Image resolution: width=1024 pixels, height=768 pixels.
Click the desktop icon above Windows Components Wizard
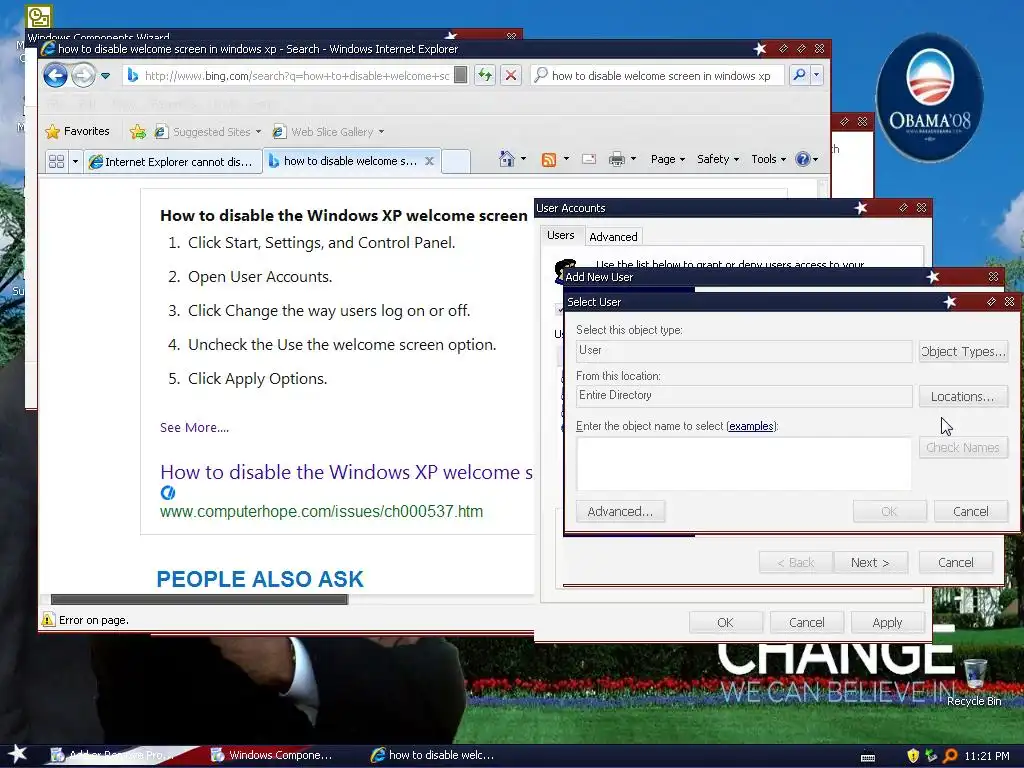39,16
